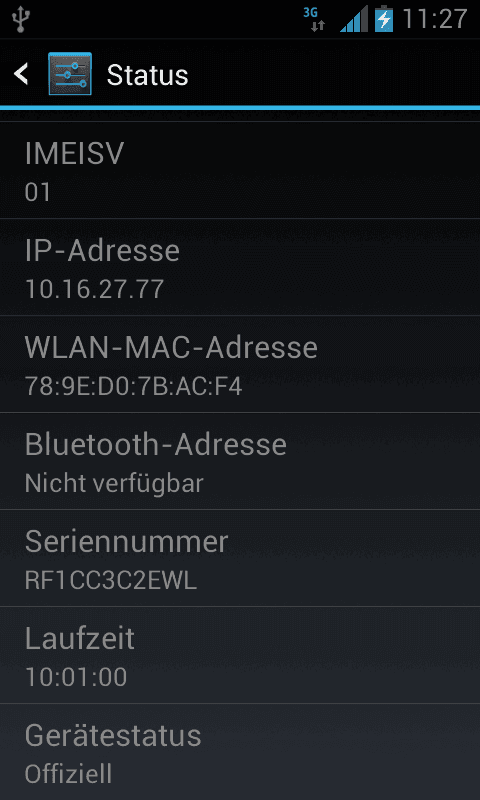Tap the IP value 10.16.27.77

coord(94,289)
